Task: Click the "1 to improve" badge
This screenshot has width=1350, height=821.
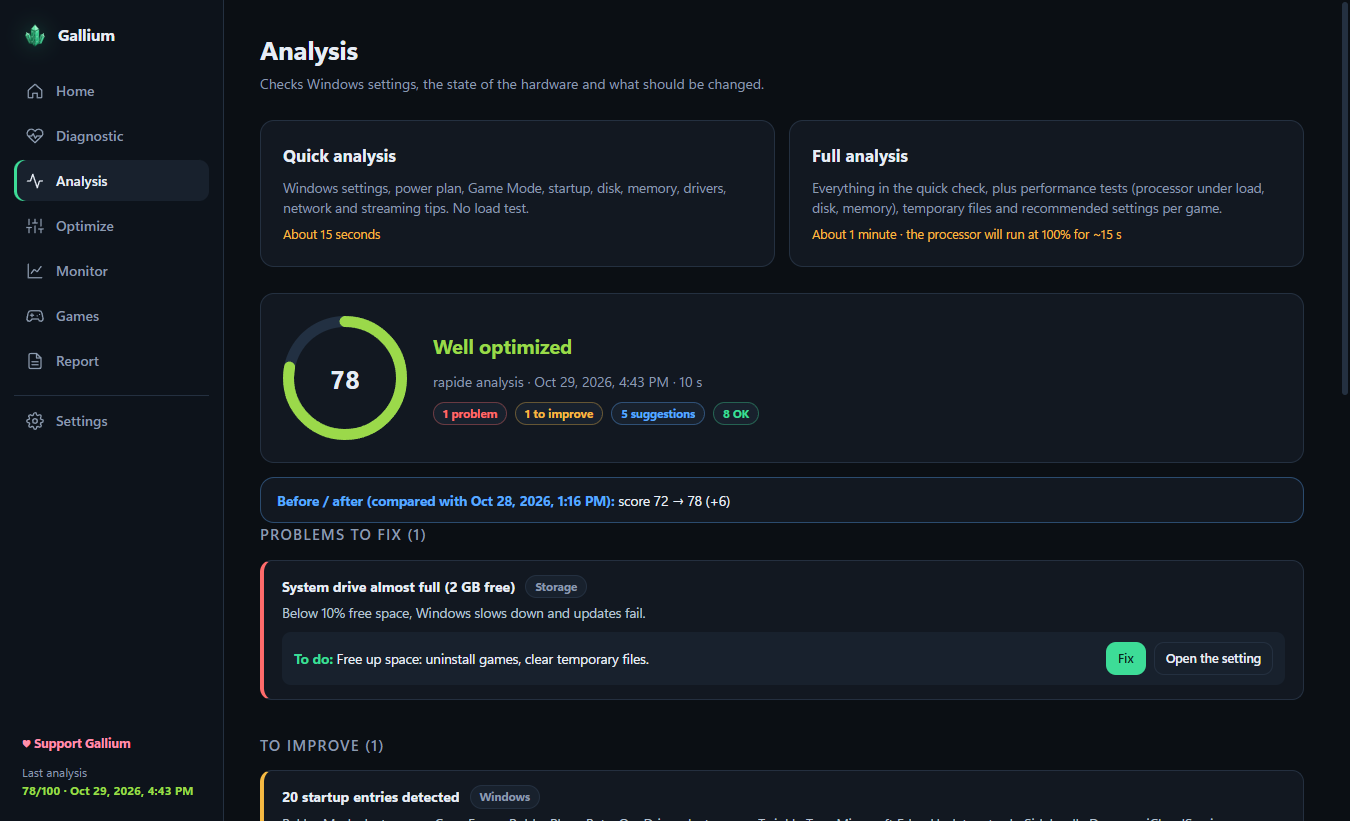Action: pos(559,414)
